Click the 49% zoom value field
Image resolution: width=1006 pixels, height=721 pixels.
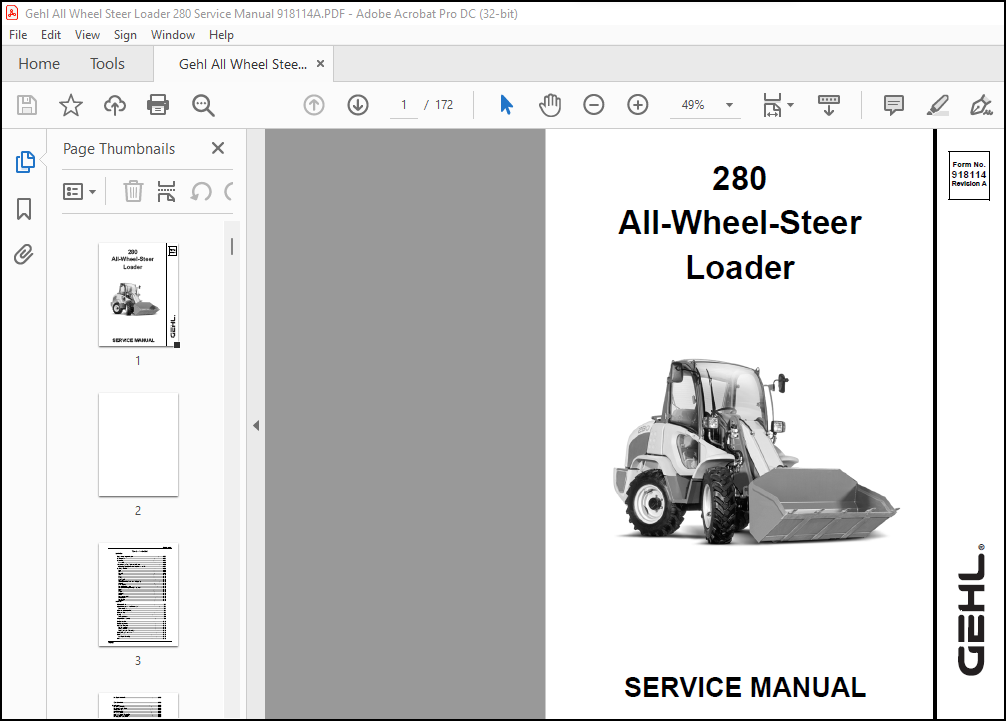693,105
